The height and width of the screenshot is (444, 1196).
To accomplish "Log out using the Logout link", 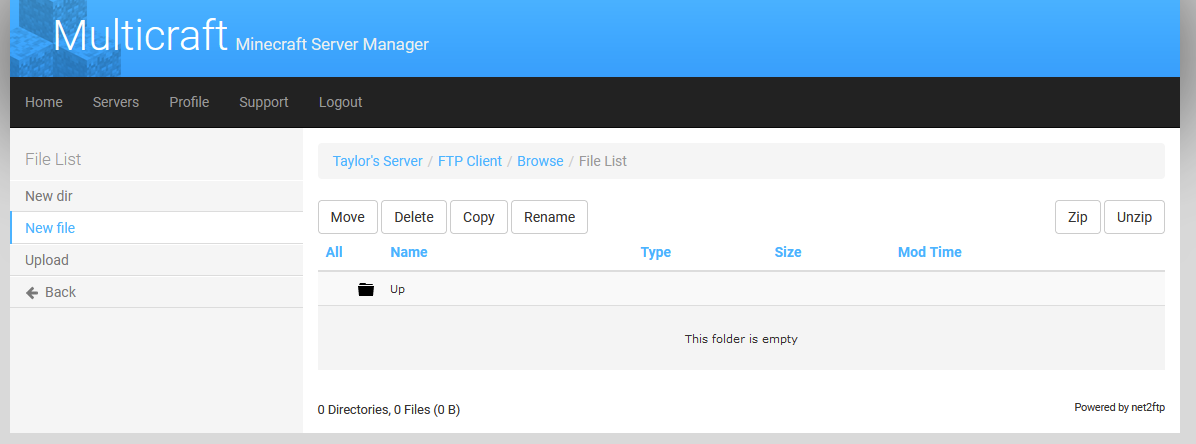I will [x=341, y=102].
